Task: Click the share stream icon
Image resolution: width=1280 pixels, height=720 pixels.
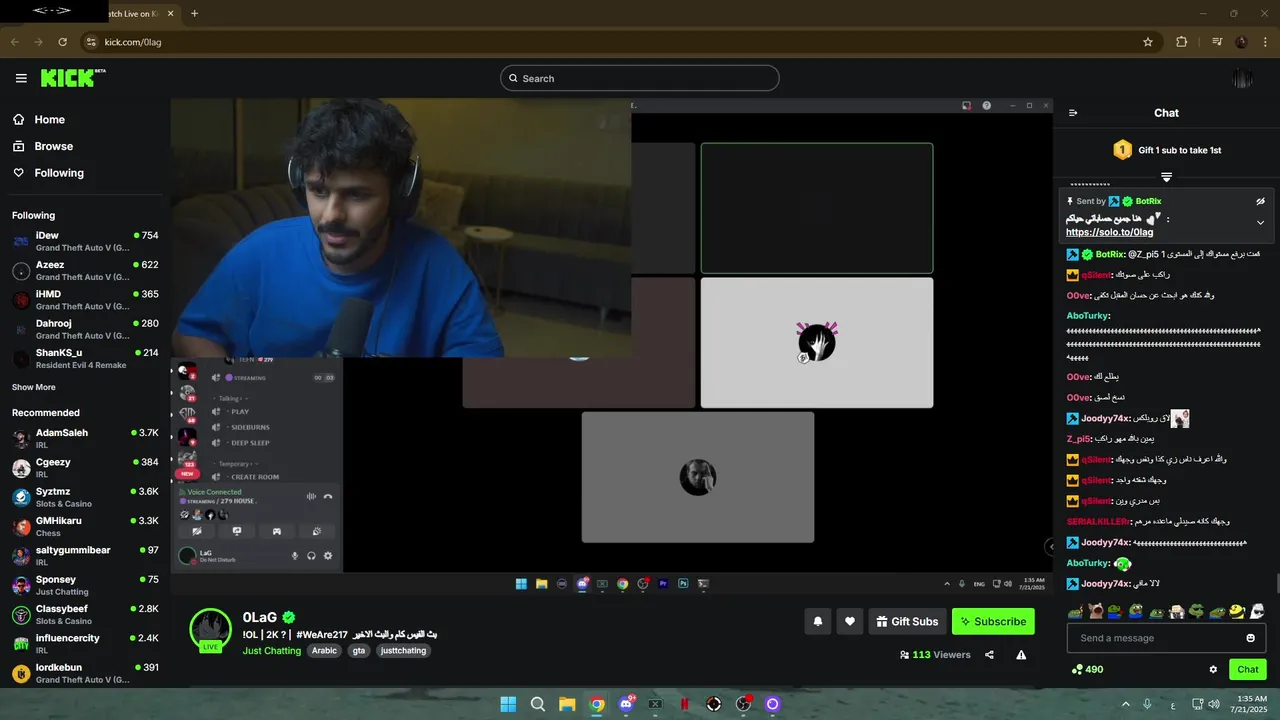Action: [989, 655]
